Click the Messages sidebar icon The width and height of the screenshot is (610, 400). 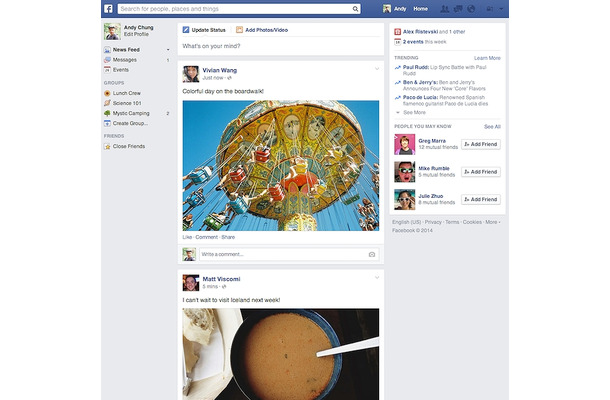click(x=107, y=60)
